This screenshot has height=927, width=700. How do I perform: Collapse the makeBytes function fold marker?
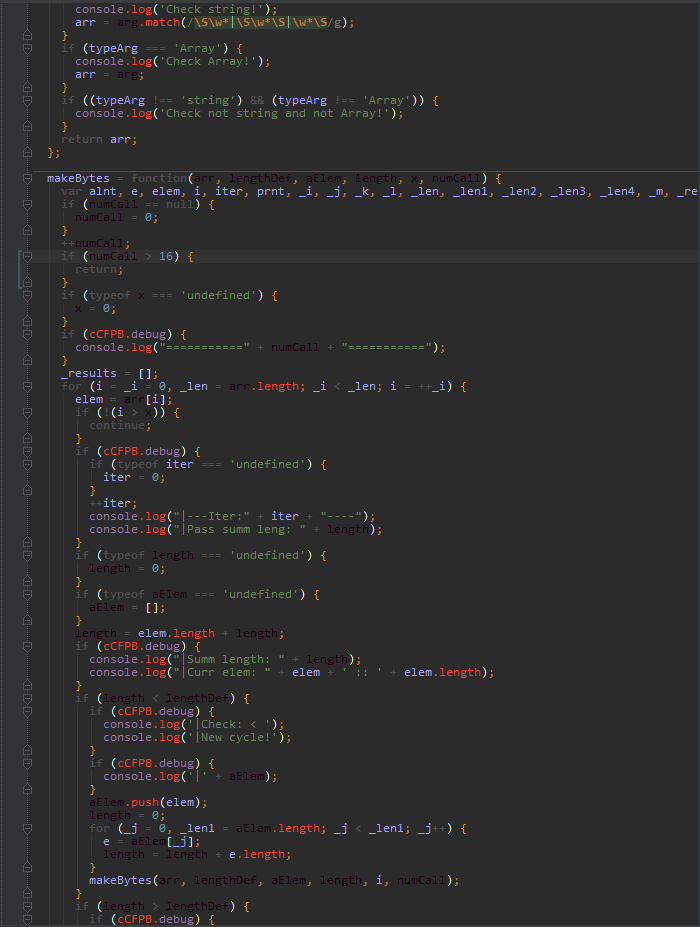pyautogui.click(x=27, y=178)
